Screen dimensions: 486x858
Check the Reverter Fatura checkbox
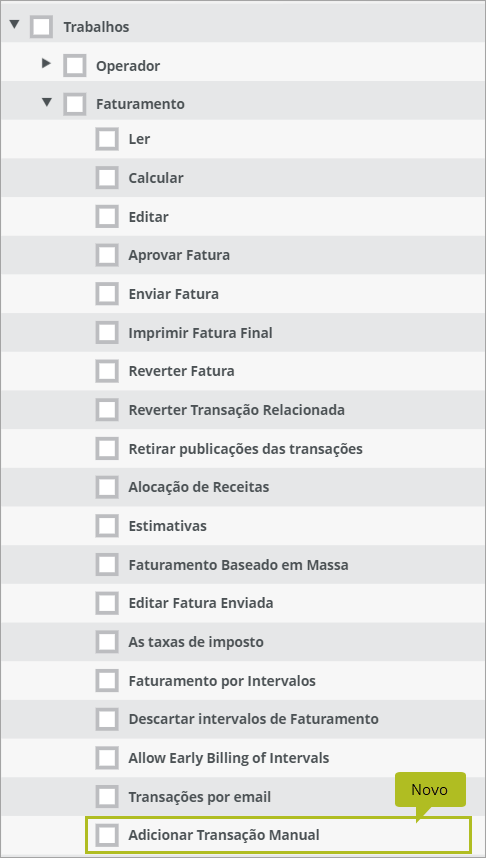(107, 371)
